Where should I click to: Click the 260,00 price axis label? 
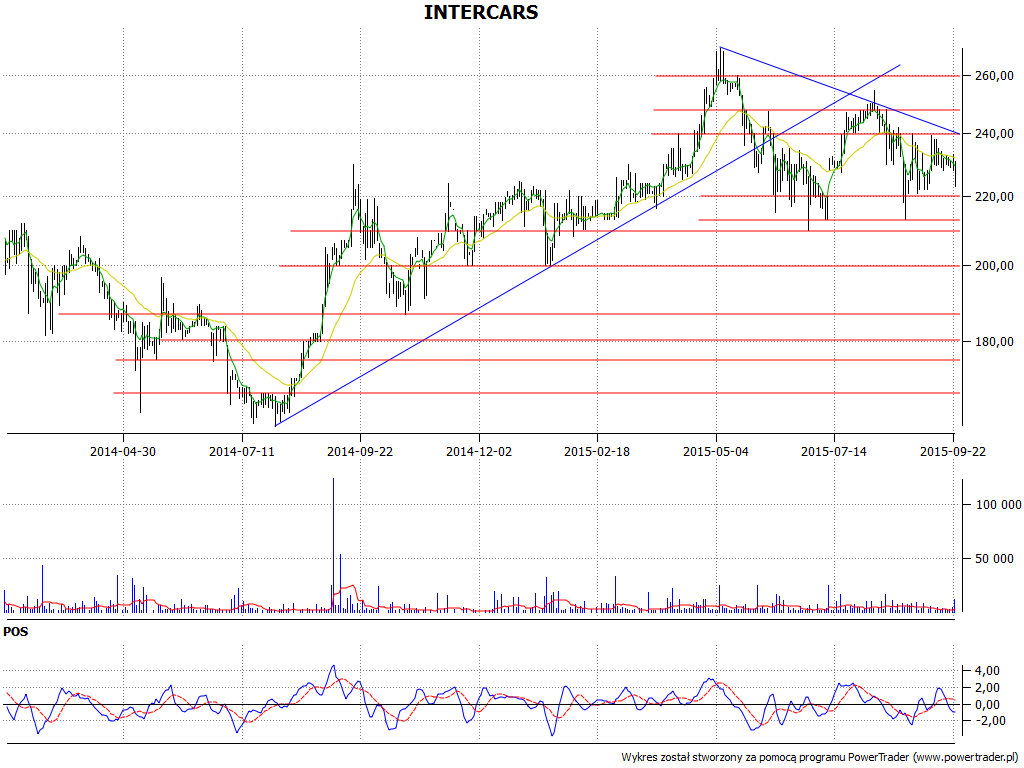994,76
